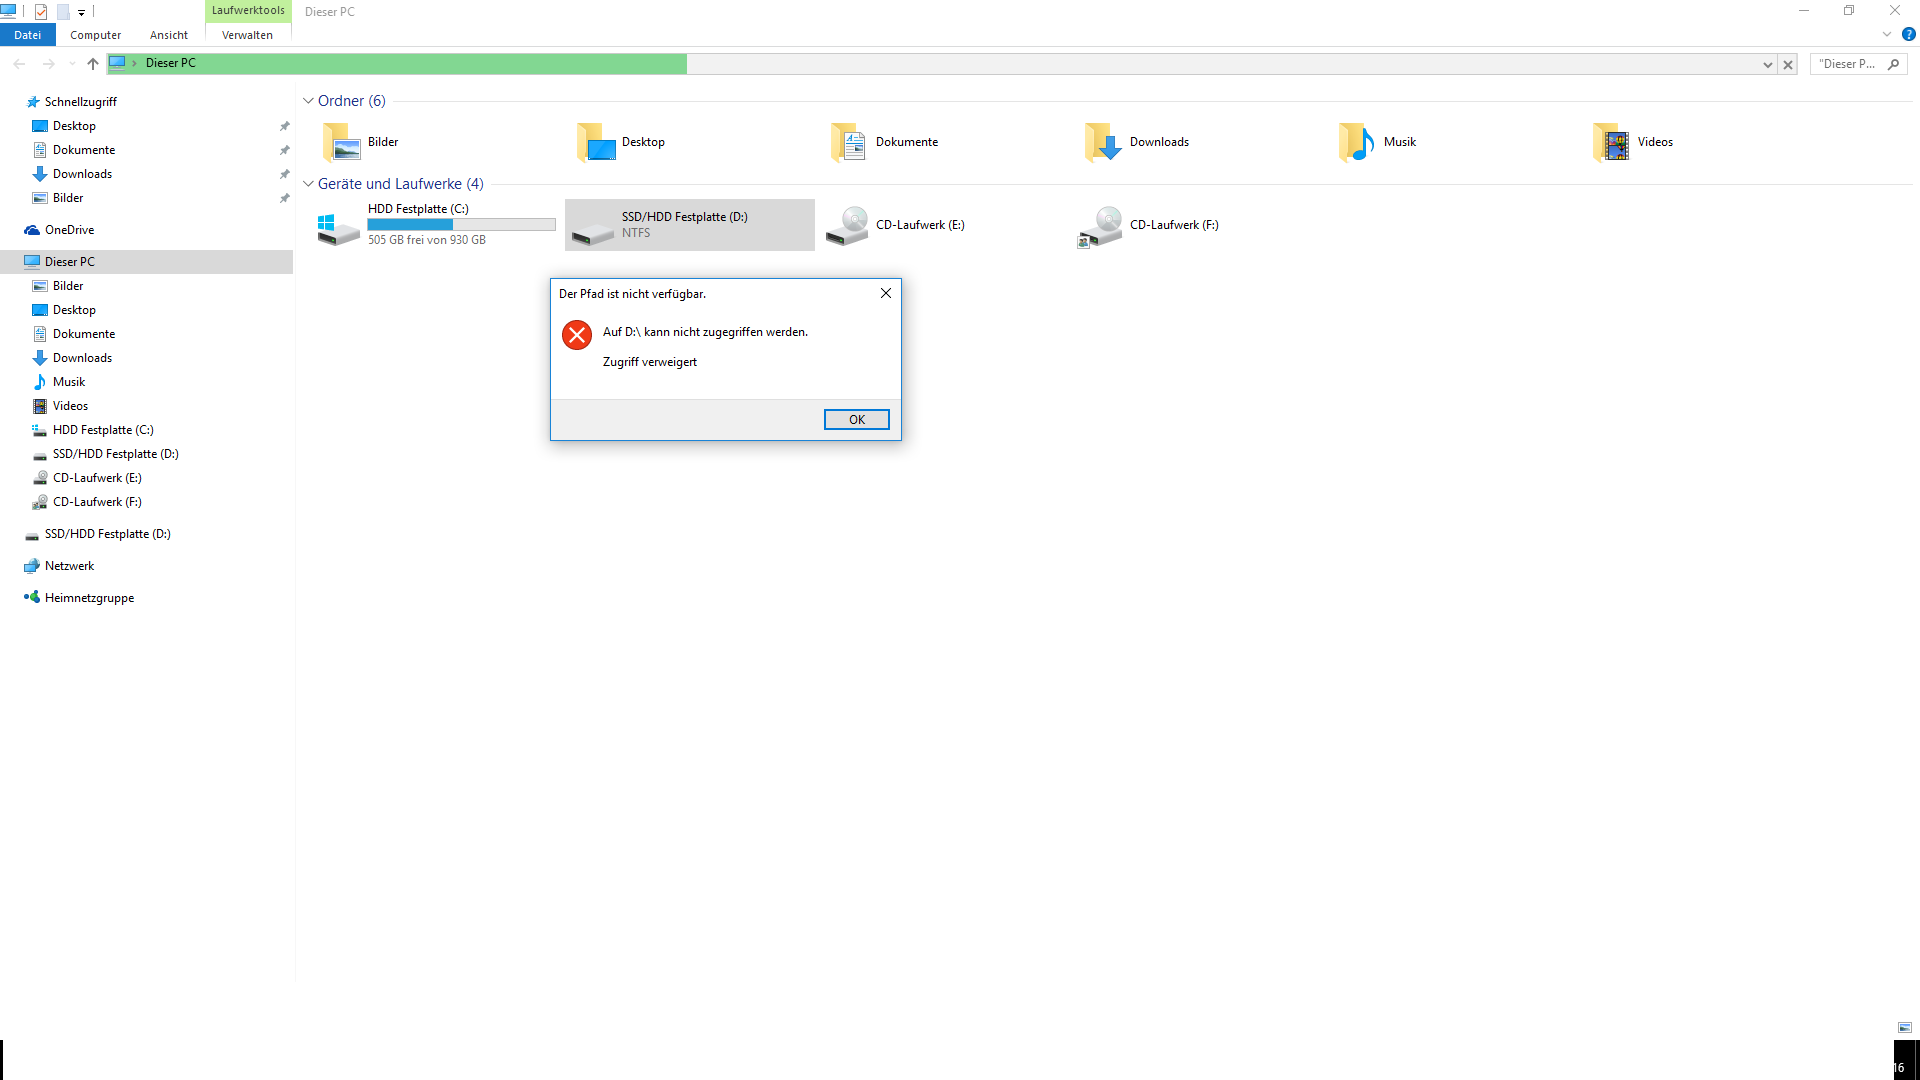The image size is (1920, 1080).
Task: Open the ribbon help question icon
Action: (1908, 34)
